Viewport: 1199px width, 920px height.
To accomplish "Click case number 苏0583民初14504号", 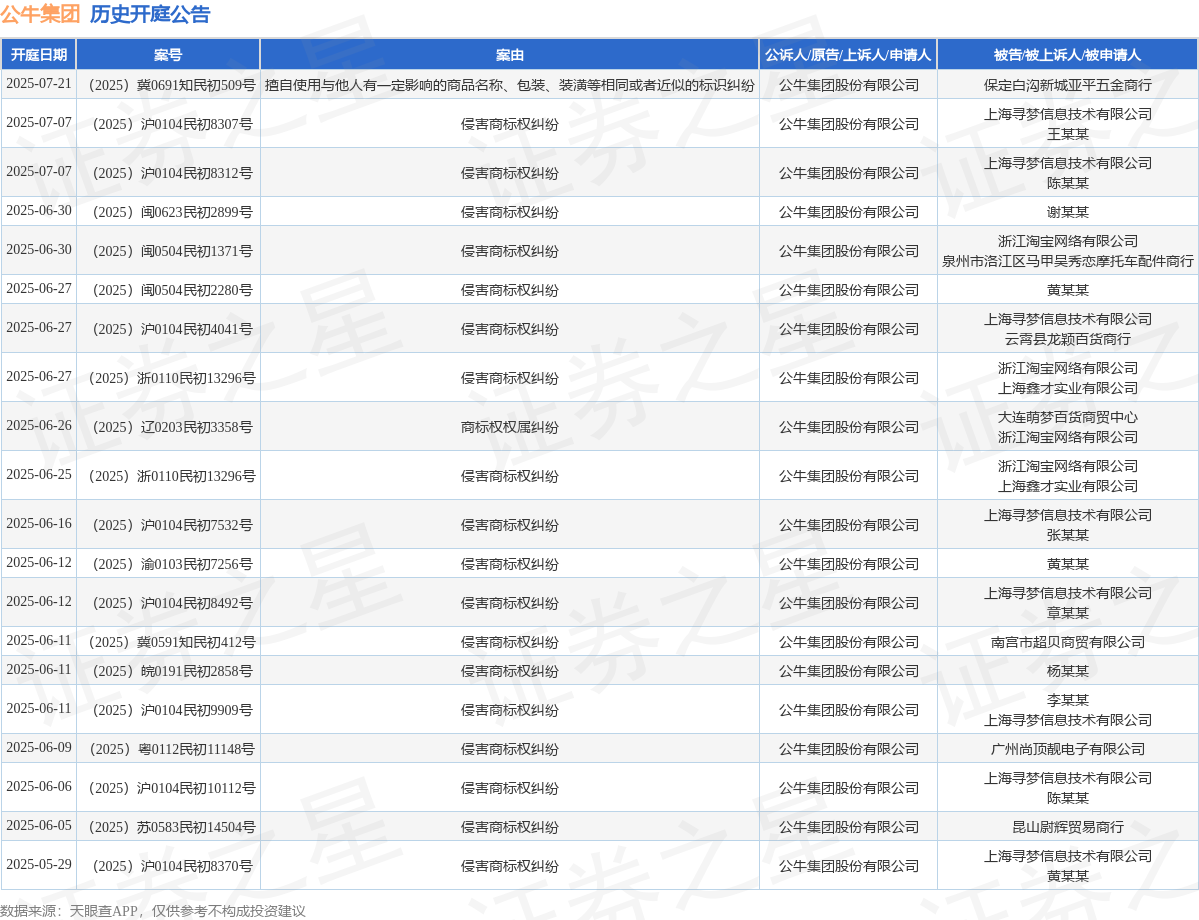I will coord(172,827).
